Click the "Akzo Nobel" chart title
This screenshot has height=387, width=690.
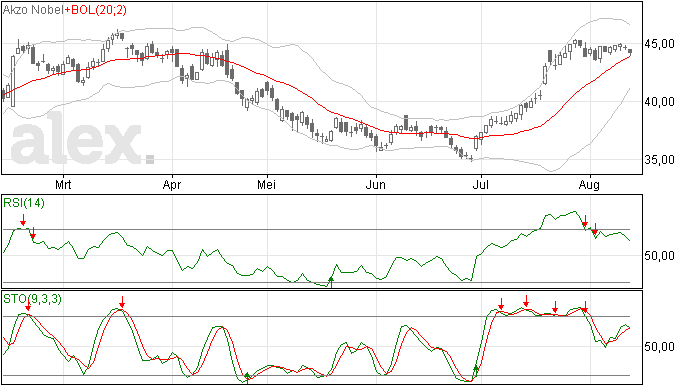click(x=33, y=10)
